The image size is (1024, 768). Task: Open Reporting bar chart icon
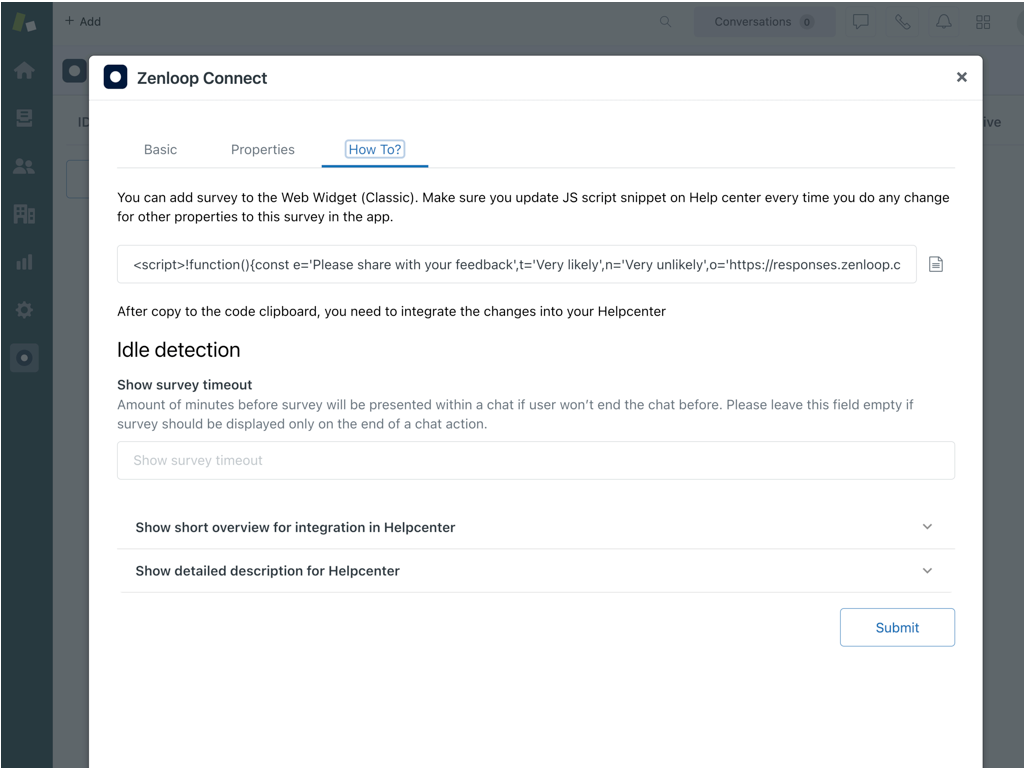(24, 262)
